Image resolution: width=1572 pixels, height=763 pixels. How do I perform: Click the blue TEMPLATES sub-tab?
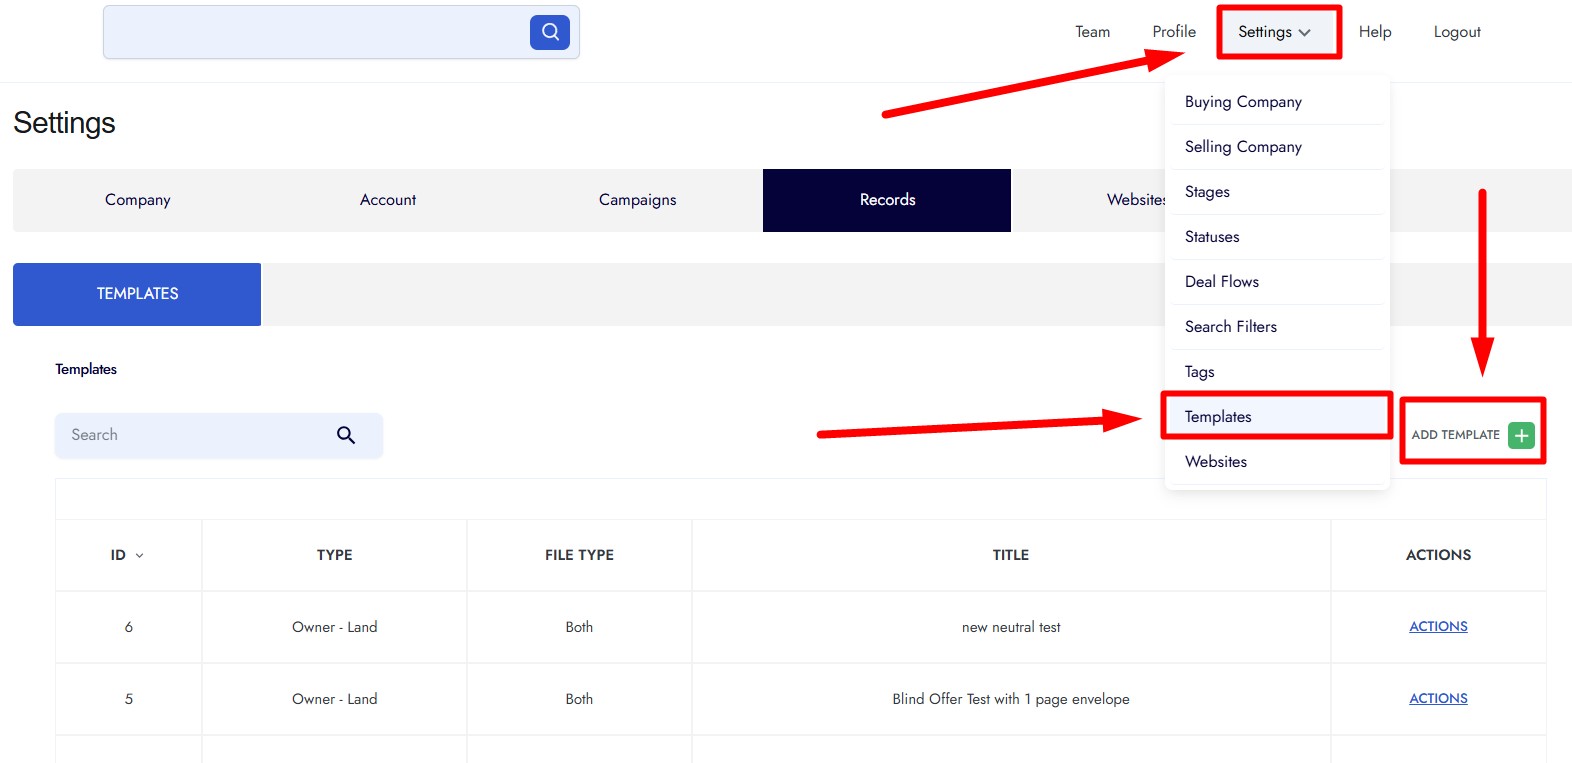[137, 294]
